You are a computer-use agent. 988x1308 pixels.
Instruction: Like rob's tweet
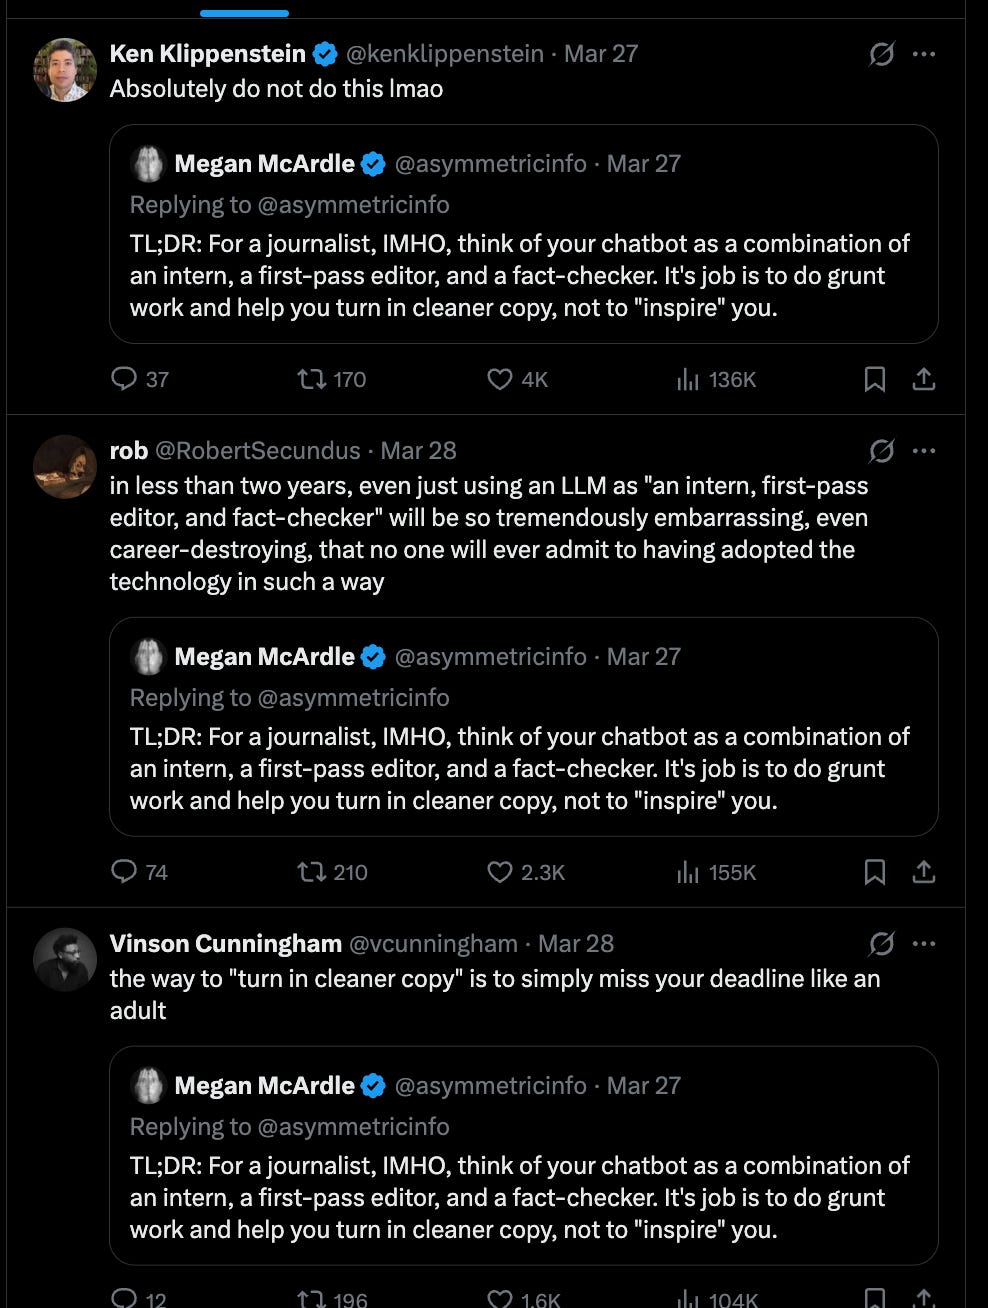499,872
